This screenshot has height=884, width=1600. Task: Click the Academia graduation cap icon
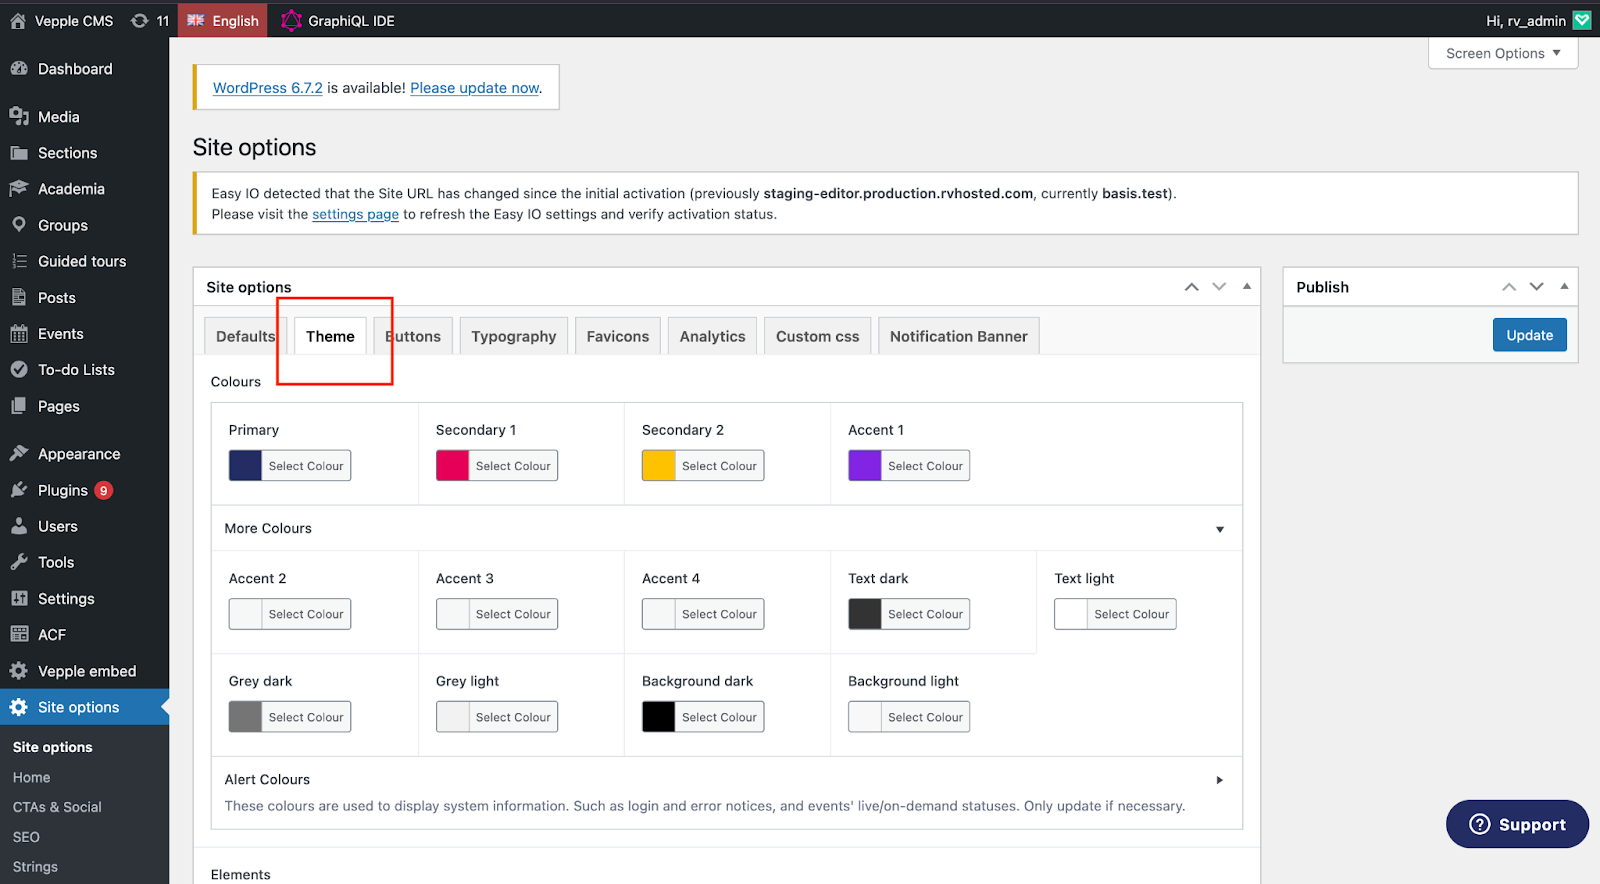(x=19, y=189)
